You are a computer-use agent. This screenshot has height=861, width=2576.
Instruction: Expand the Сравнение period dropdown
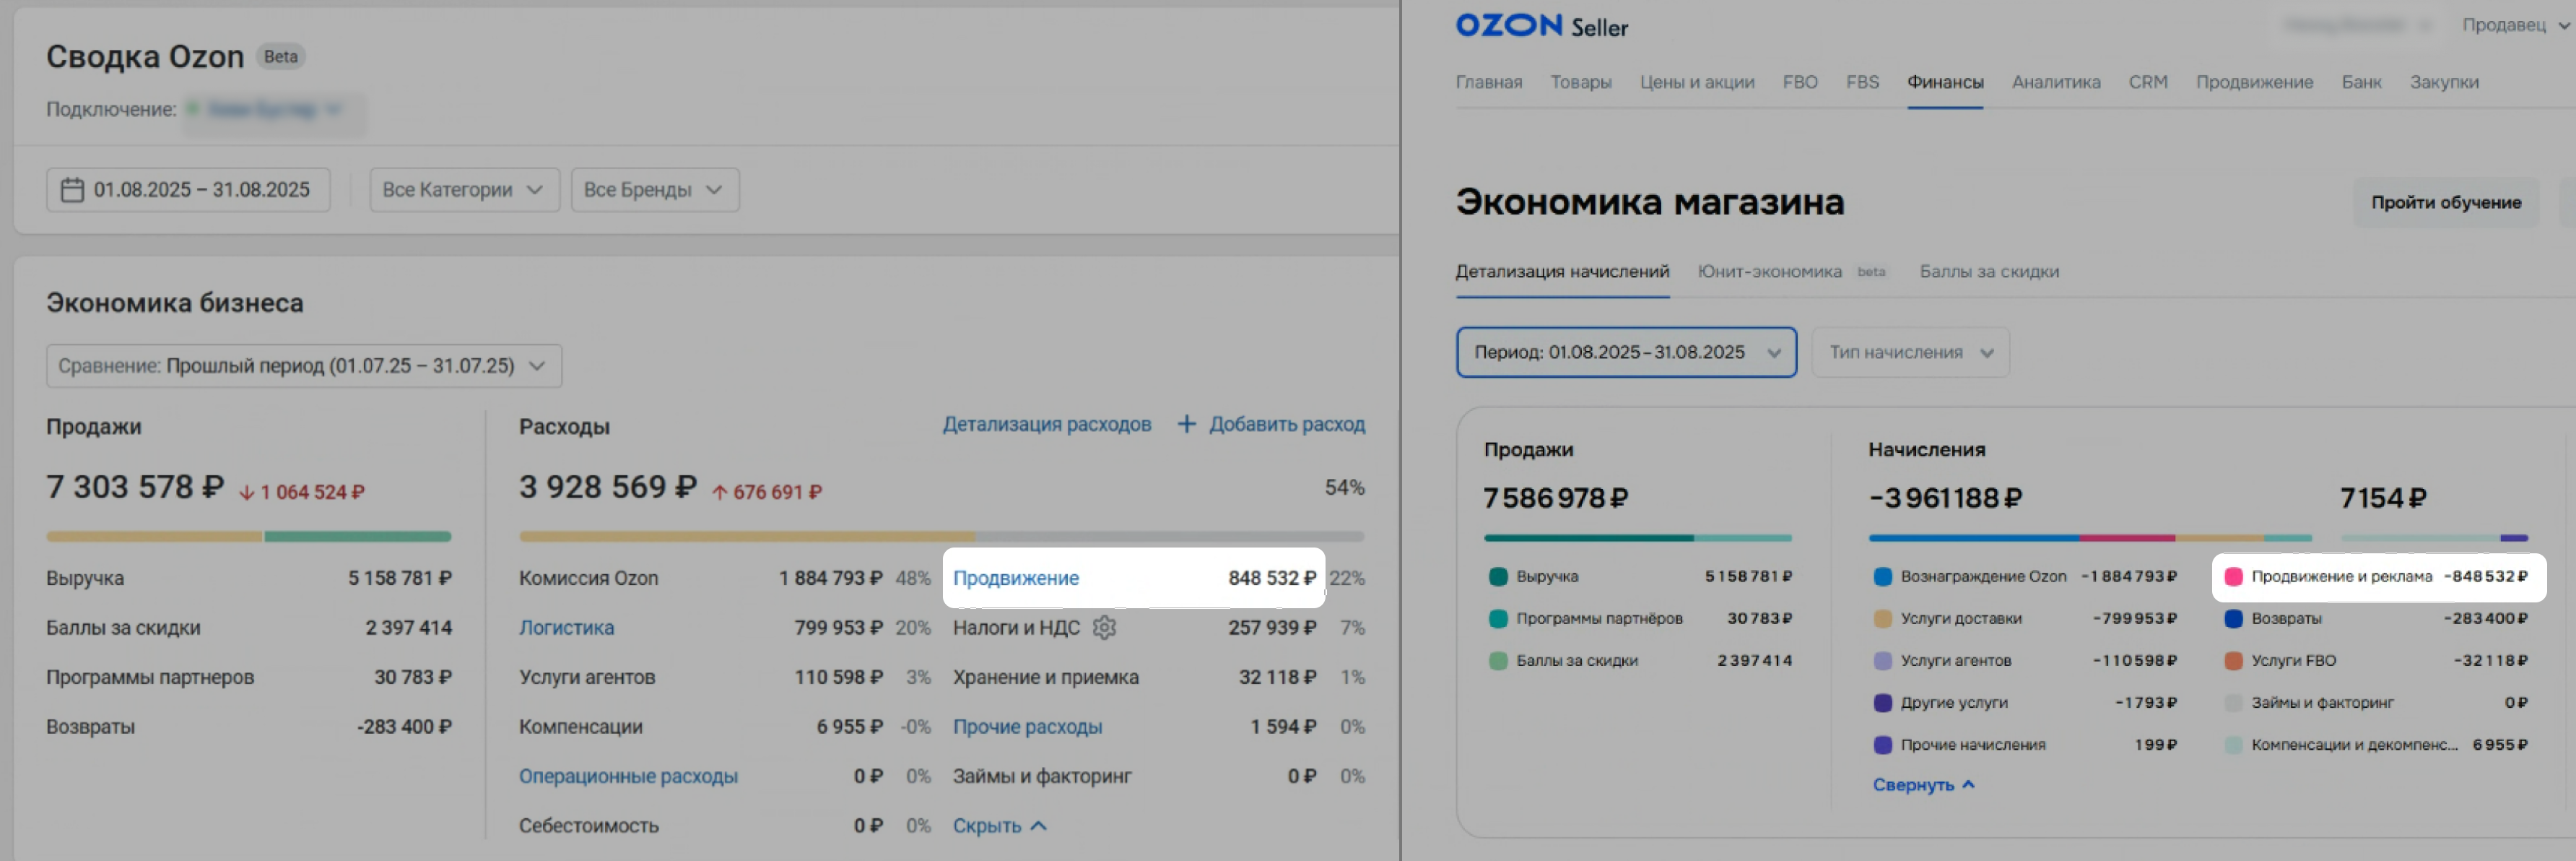303,366
